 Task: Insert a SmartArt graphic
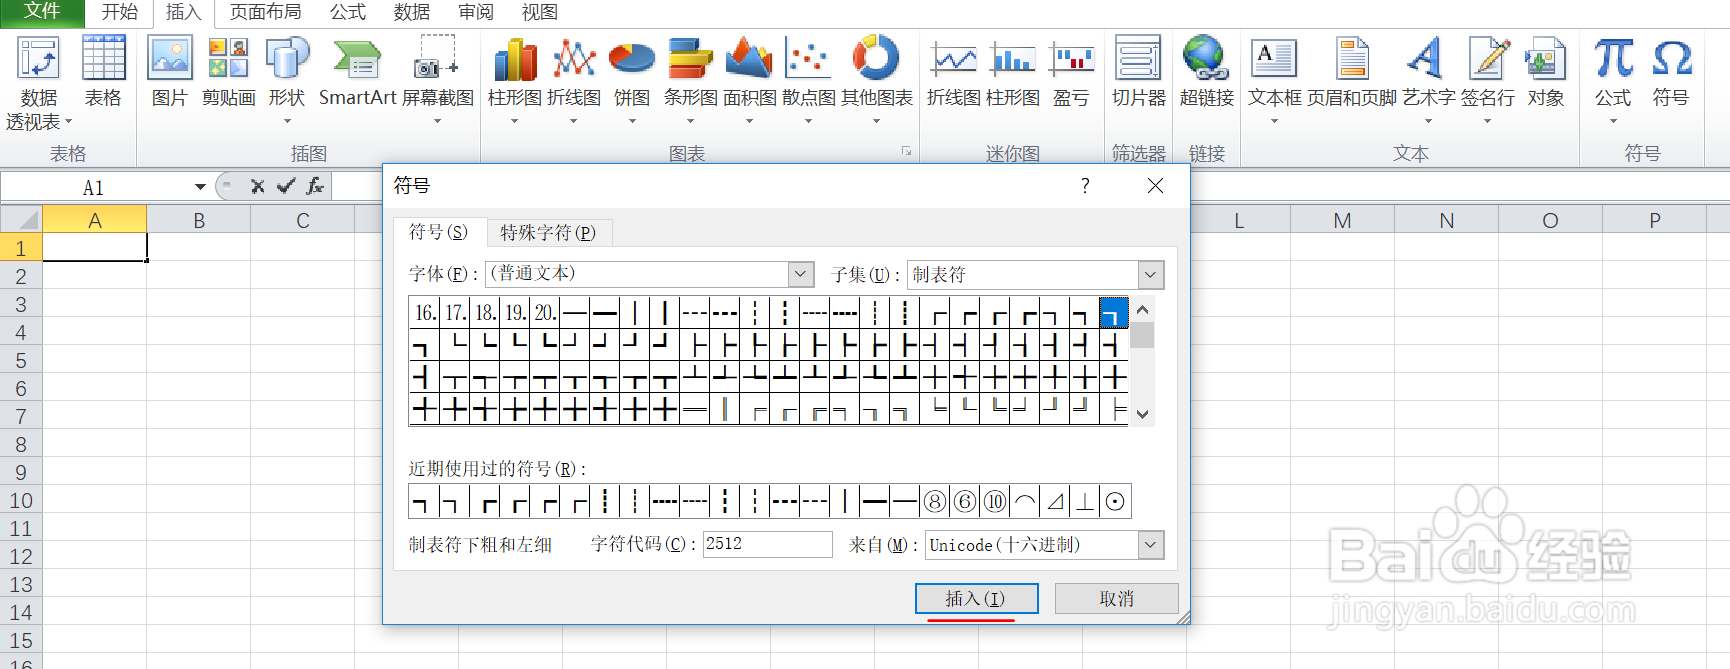pyautogui.click(x=358, y=72)
